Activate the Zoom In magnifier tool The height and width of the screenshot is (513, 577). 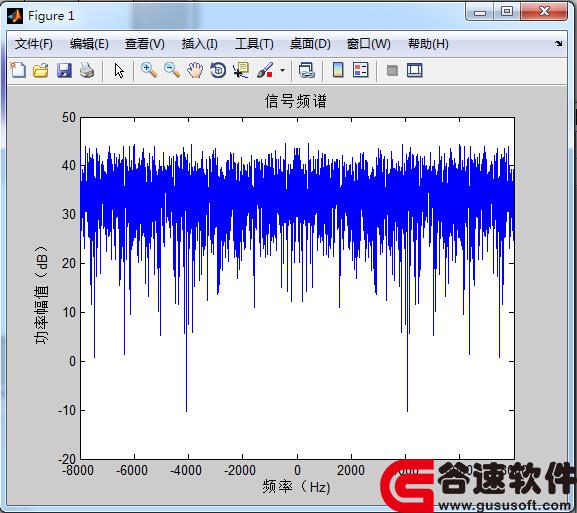point(149,70)
